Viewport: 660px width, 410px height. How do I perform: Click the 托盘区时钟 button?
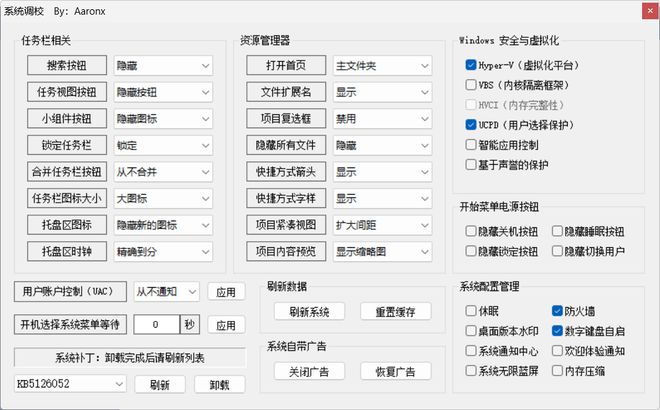(67, 251)
